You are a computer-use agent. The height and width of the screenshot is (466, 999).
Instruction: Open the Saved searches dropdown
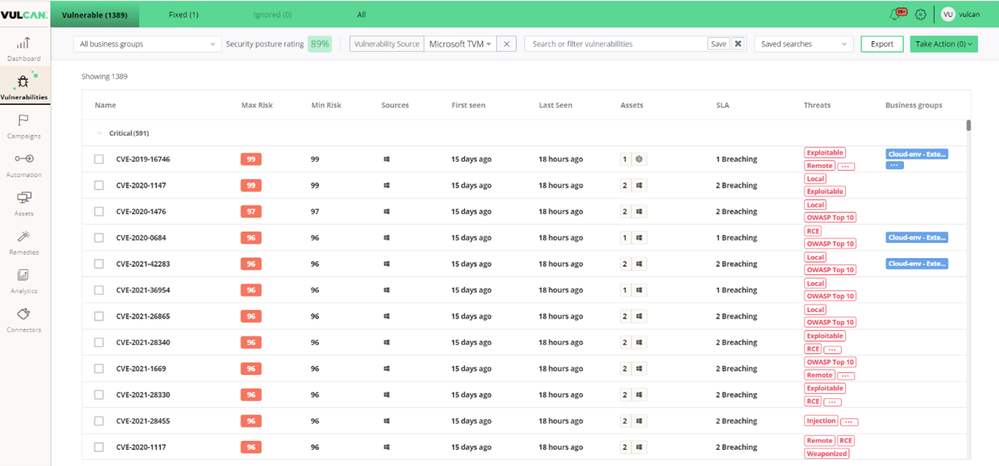tap(803, 44)
